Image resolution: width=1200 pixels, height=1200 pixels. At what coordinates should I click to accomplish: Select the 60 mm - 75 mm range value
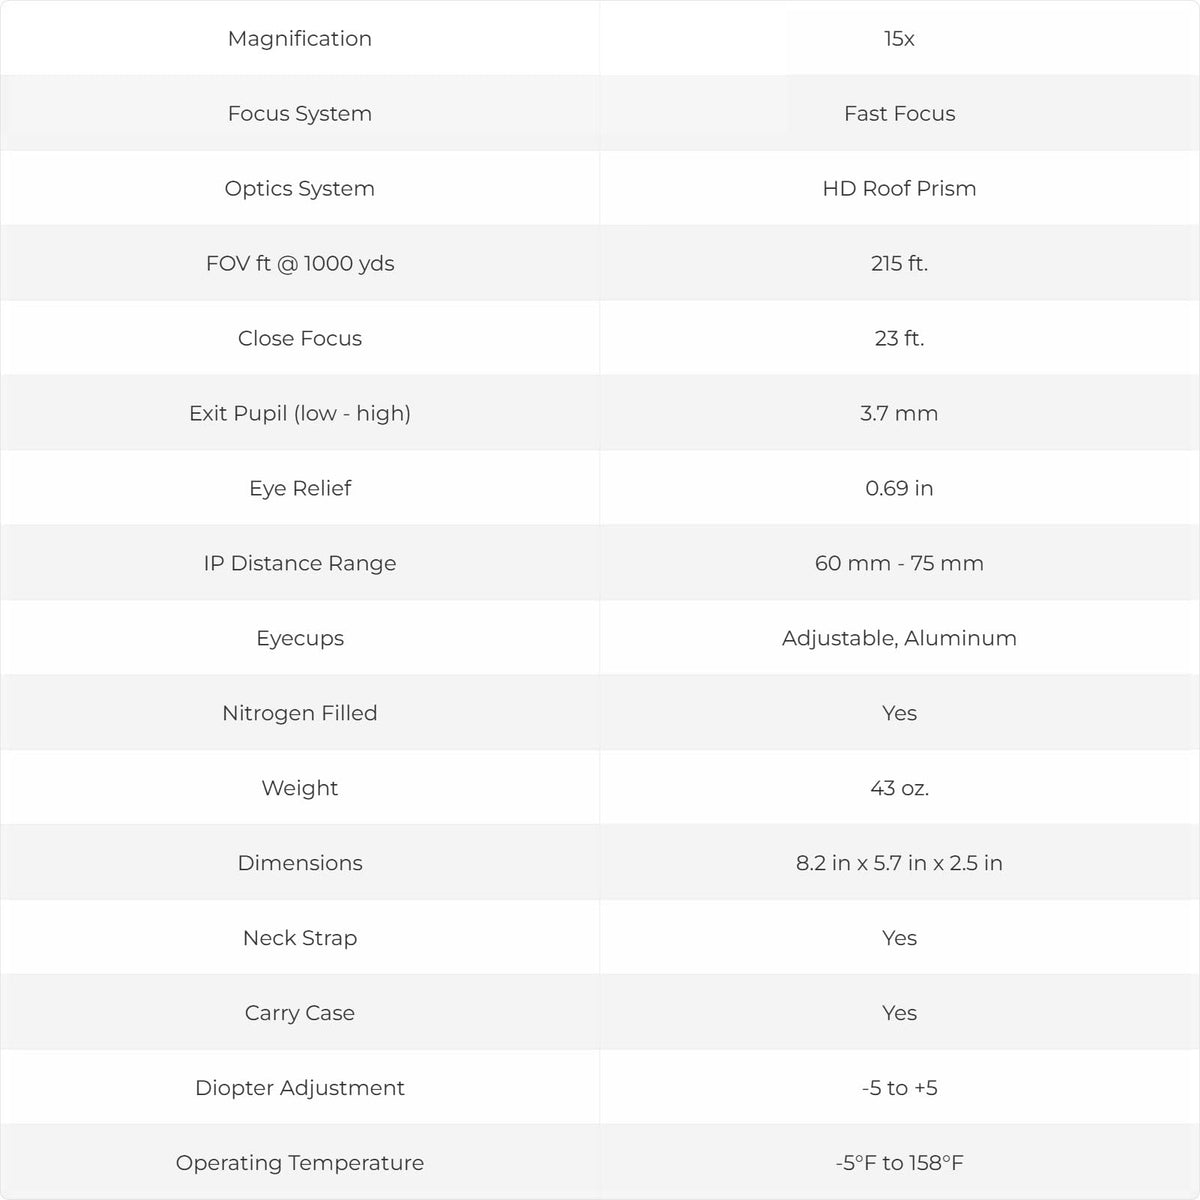pyautogui.click(x=899, y=563)
